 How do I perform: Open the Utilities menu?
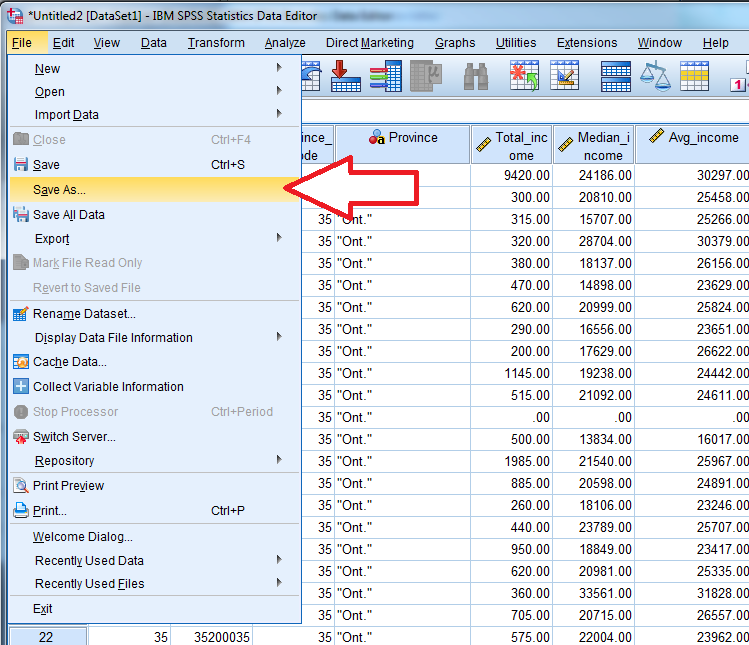pos(516,43)
